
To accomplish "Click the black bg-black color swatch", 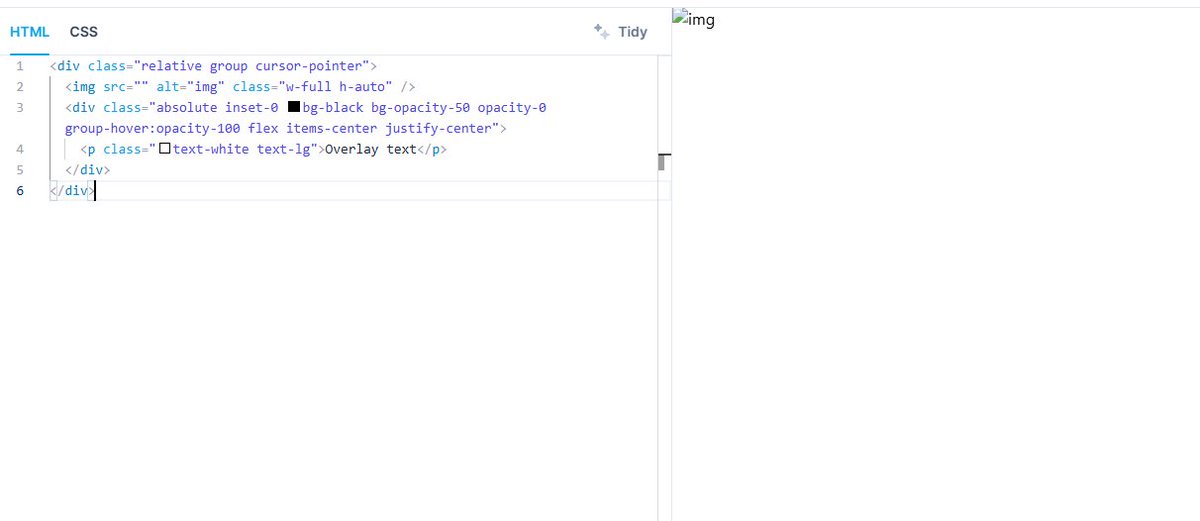I will coord(294,107).
